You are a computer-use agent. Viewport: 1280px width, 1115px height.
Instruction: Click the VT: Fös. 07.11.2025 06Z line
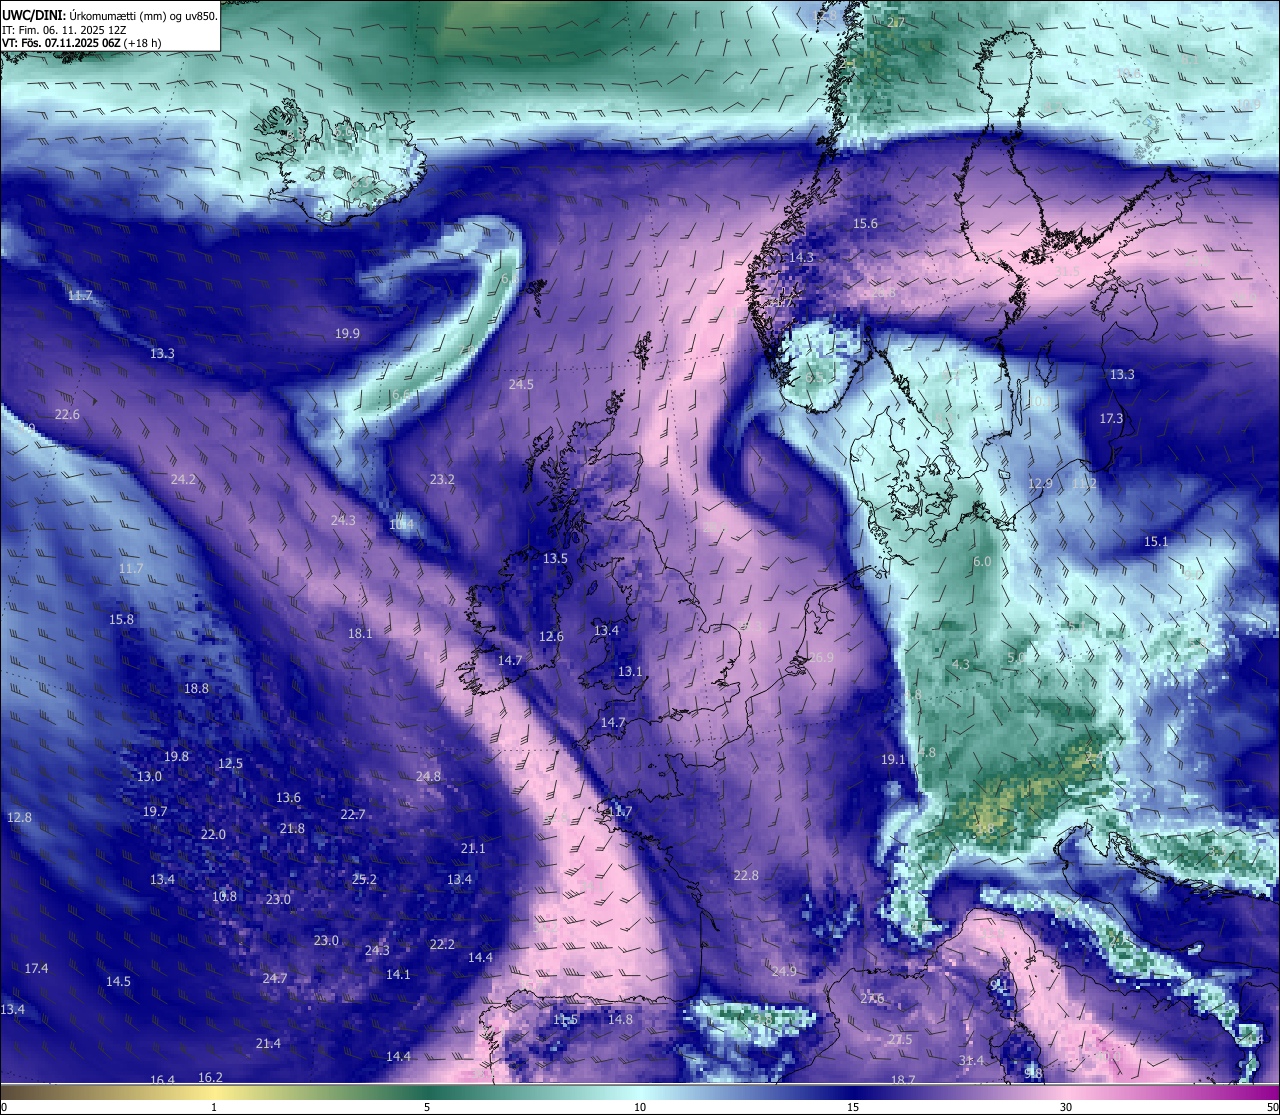pos(82,43)
